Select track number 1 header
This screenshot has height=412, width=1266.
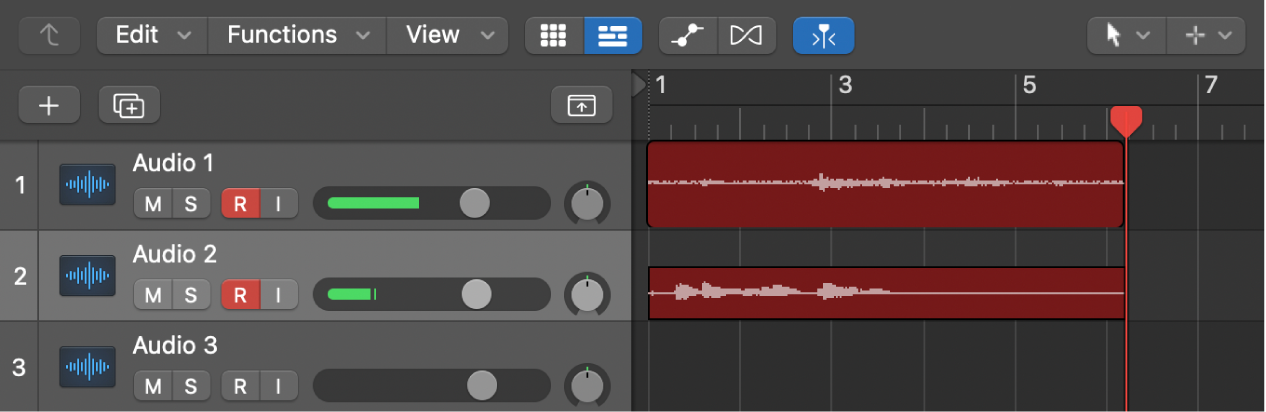pyautogui.click(x=19, y=186)
